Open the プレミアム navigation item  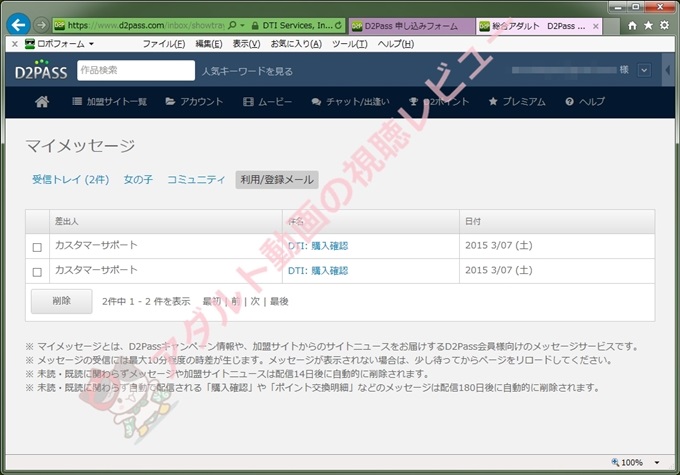517,102
